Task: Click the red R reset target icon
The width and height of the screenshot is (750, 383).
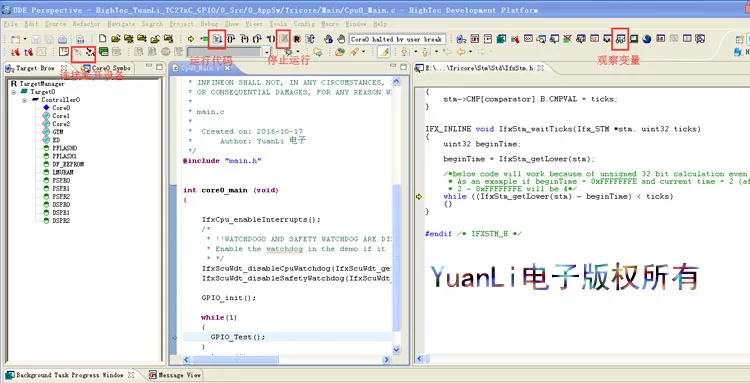Action: pos(297,39)
